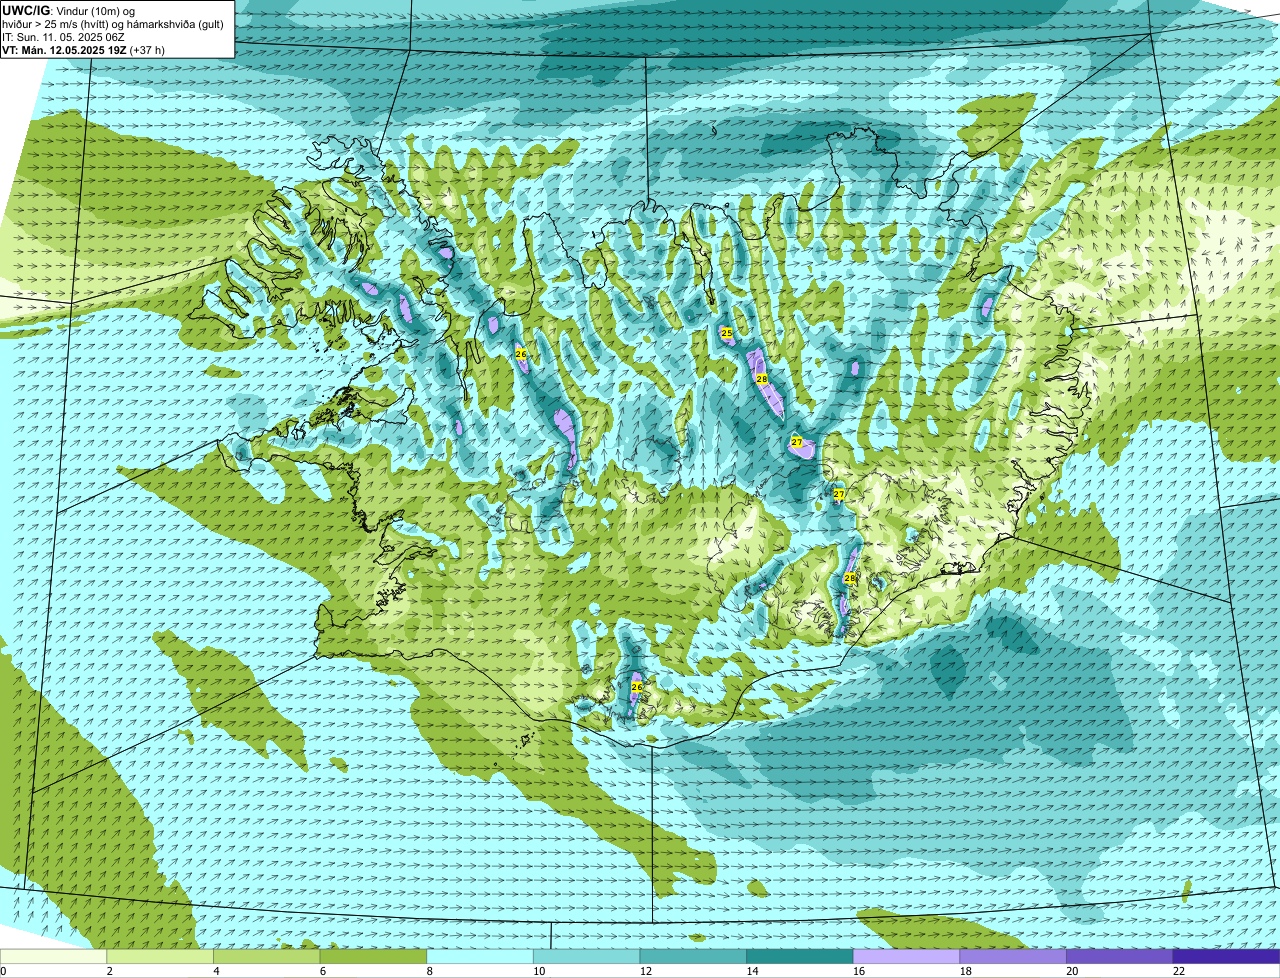The image size is (1280, 978).
Task: Click the legend tick label '10'
Action: pyautogui.click(x=539, y=971)
